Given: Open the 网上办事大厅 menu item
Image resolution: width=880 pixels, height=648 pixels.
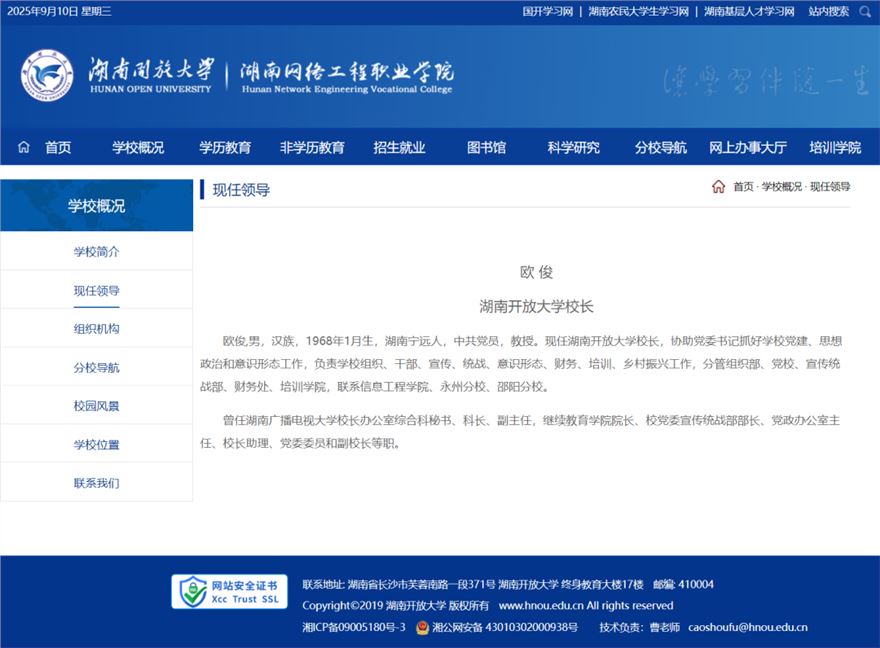Looking at the screenshot, I should click(x=748, y=147).
